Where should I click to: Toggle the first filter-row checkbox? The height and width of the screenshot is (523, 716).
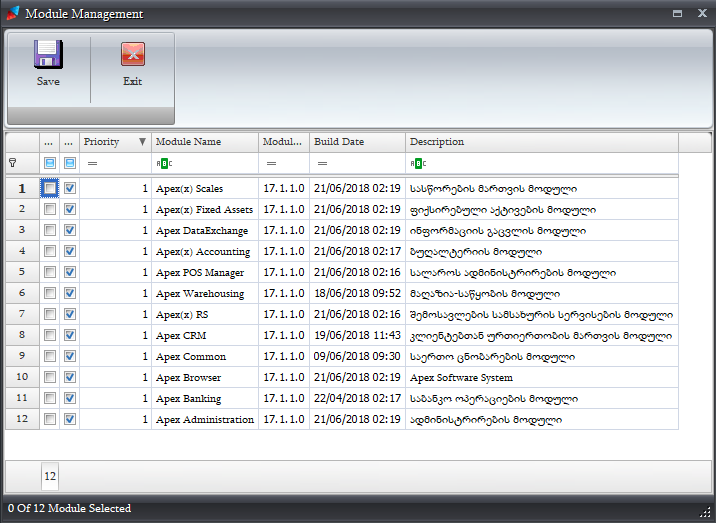click(x=50, y=163)
